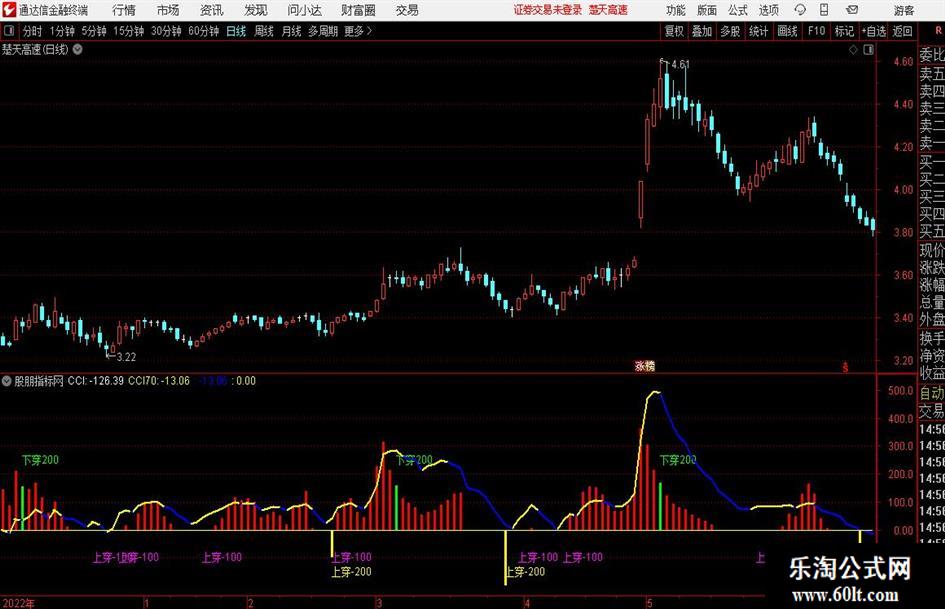Switch to 5分钟 chart period
This screenshot has width=945, height=609.
94,31
